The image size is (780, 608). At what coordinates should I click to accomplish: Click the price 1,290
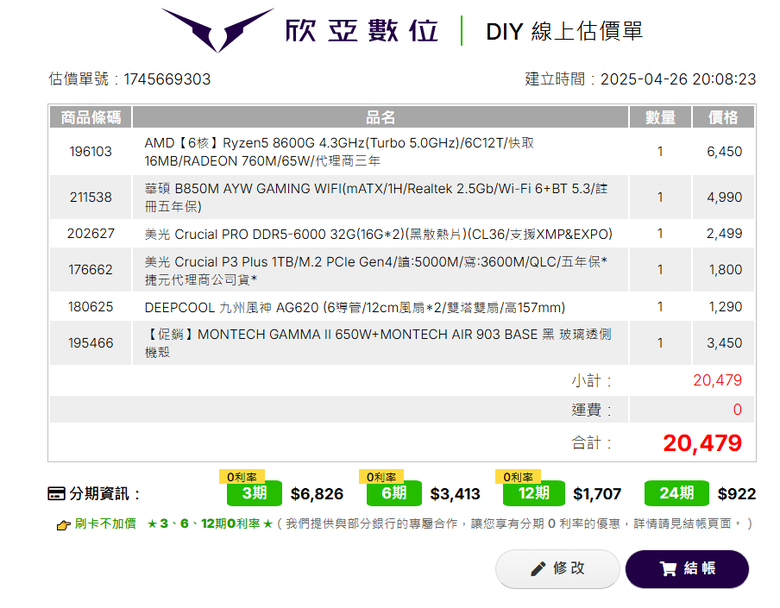click(x=725, y=306)
